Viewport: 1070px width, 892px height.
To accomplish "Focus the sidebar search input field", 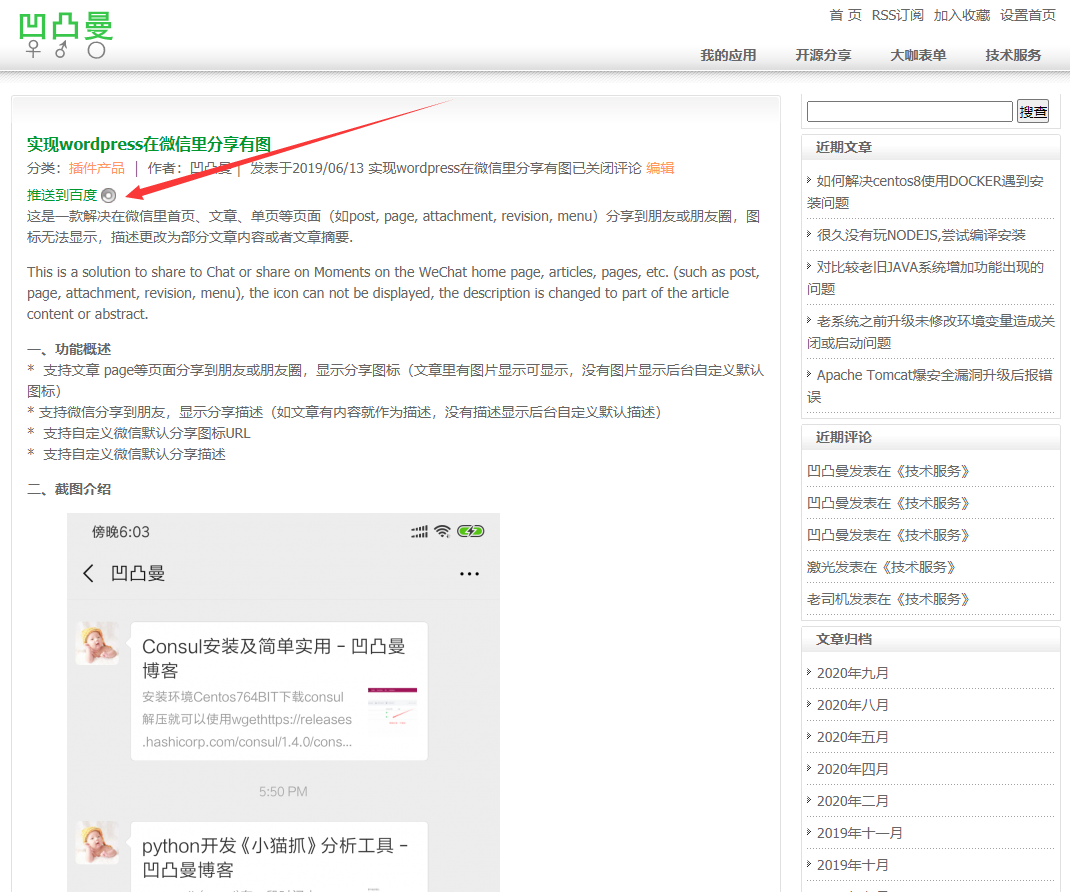I will pos(909,111).
